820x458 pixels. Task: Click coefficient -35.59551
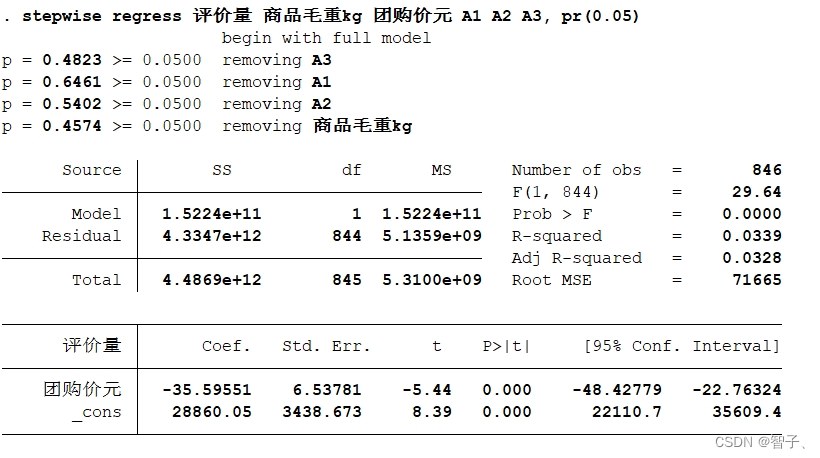point(207,390)
